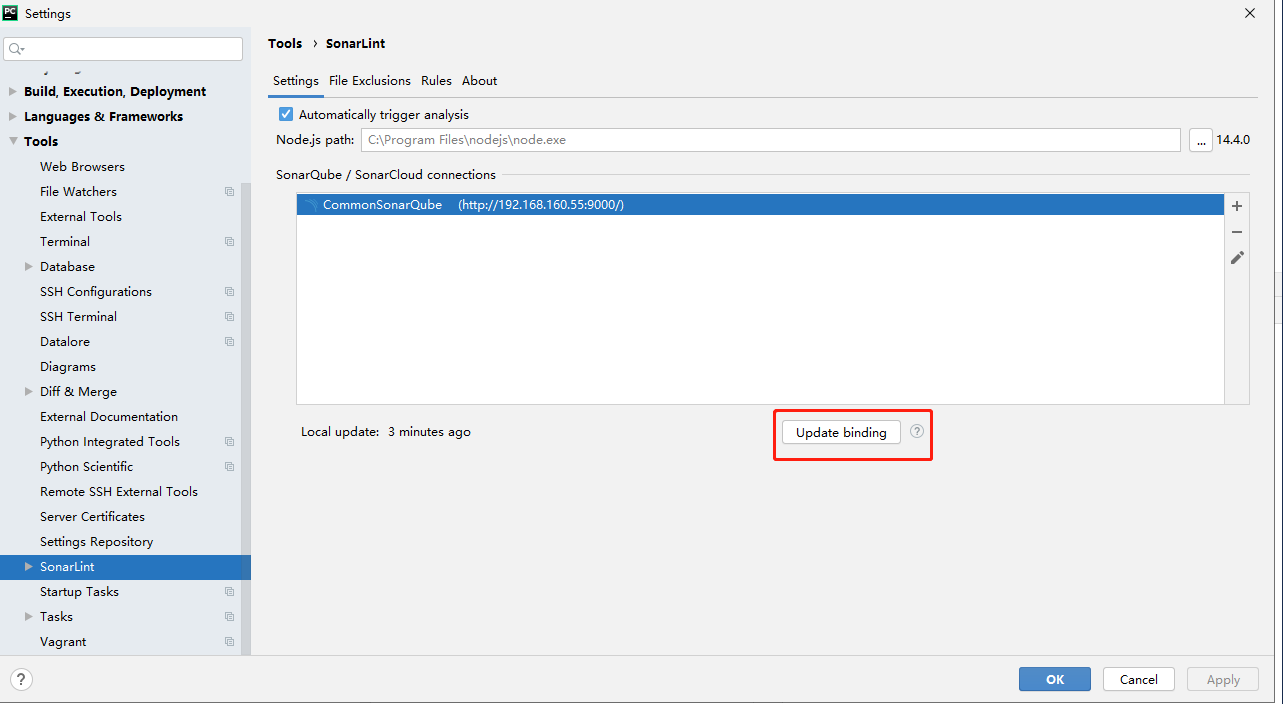Click the search magnifier icon
Viewport: 1284px width, 704px height.
[x=17, y=49]
